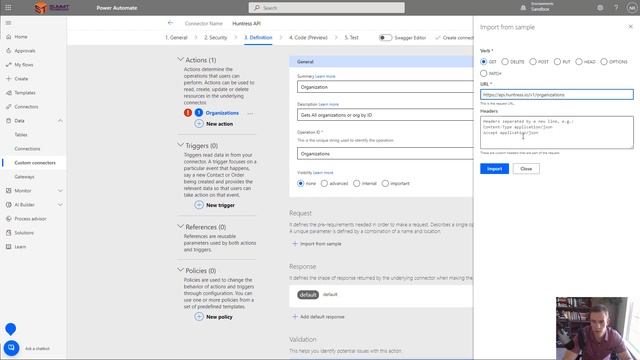Close the Import from sample panel
Viewport: 640px width, 360px height.
(630, 27)
